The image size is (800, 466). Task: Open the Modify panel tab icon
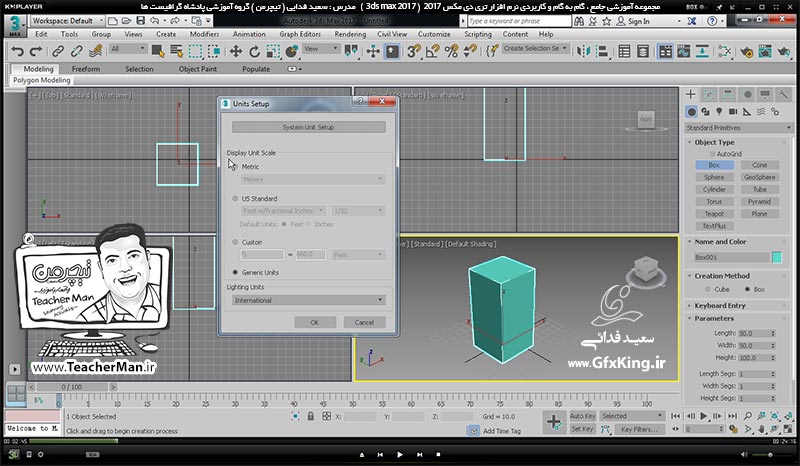[709, 94]
